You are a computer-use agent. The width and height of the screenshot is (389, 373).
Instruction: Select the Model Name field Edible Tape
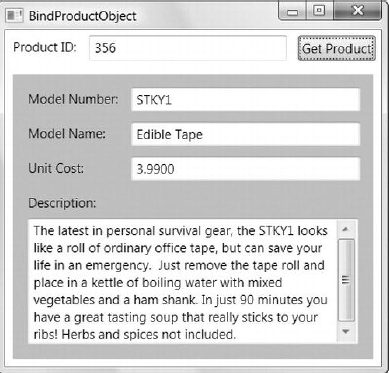coord(246,134)
